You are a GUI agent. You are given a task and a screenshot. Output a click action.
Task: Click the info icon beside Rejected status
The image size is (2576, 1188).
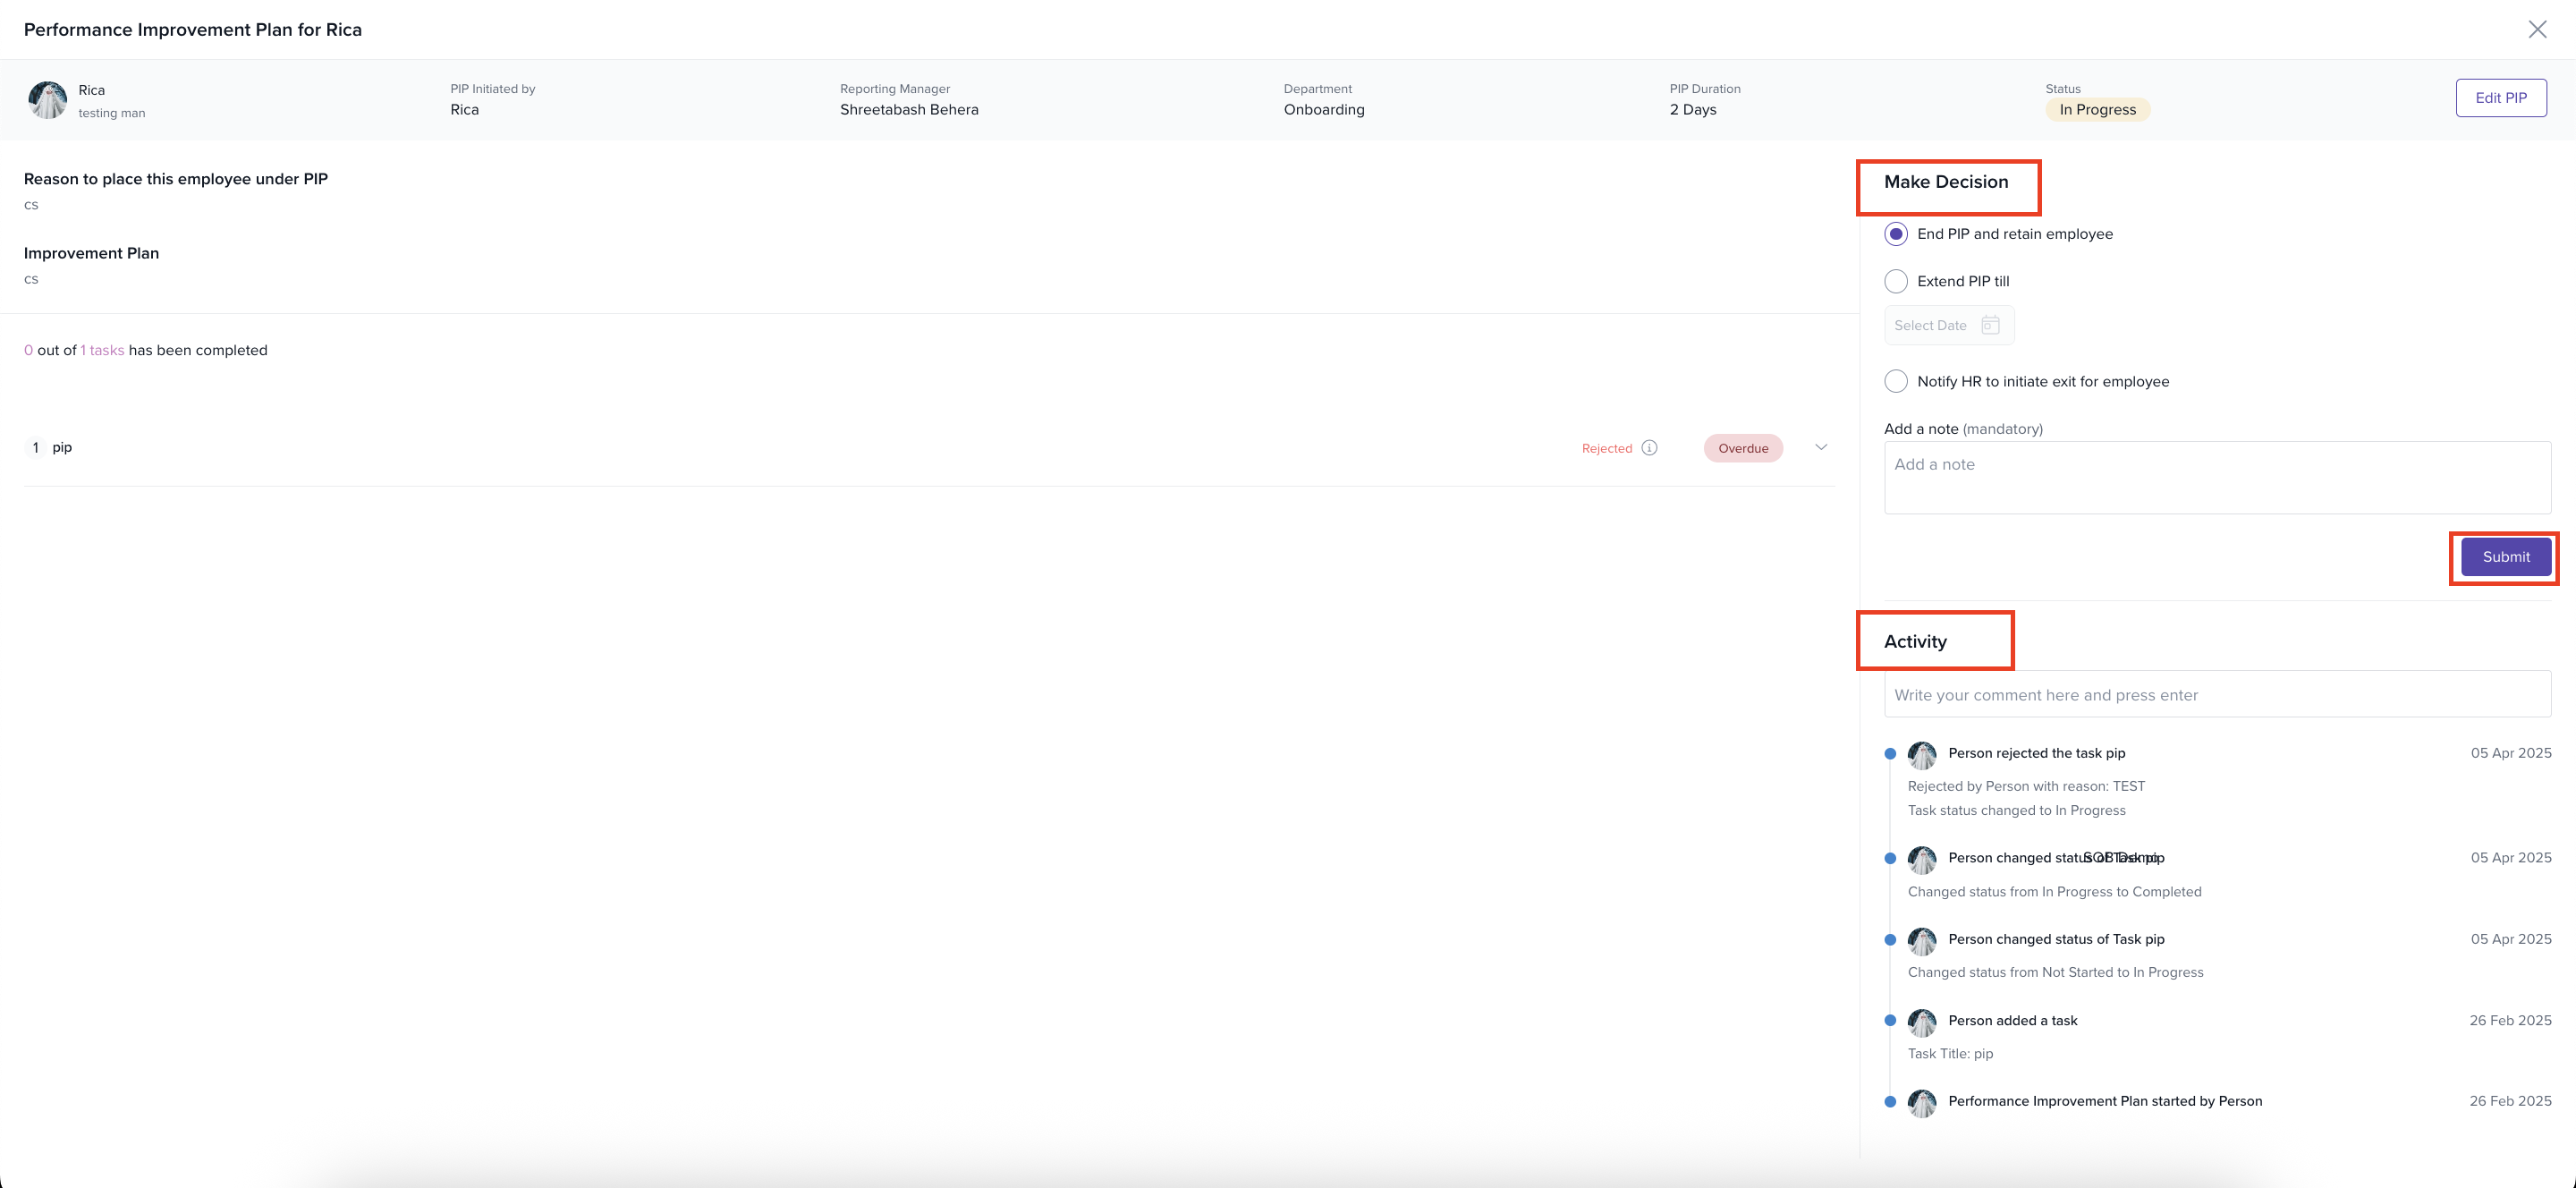pyautogui.click(x=1649, y=448)
